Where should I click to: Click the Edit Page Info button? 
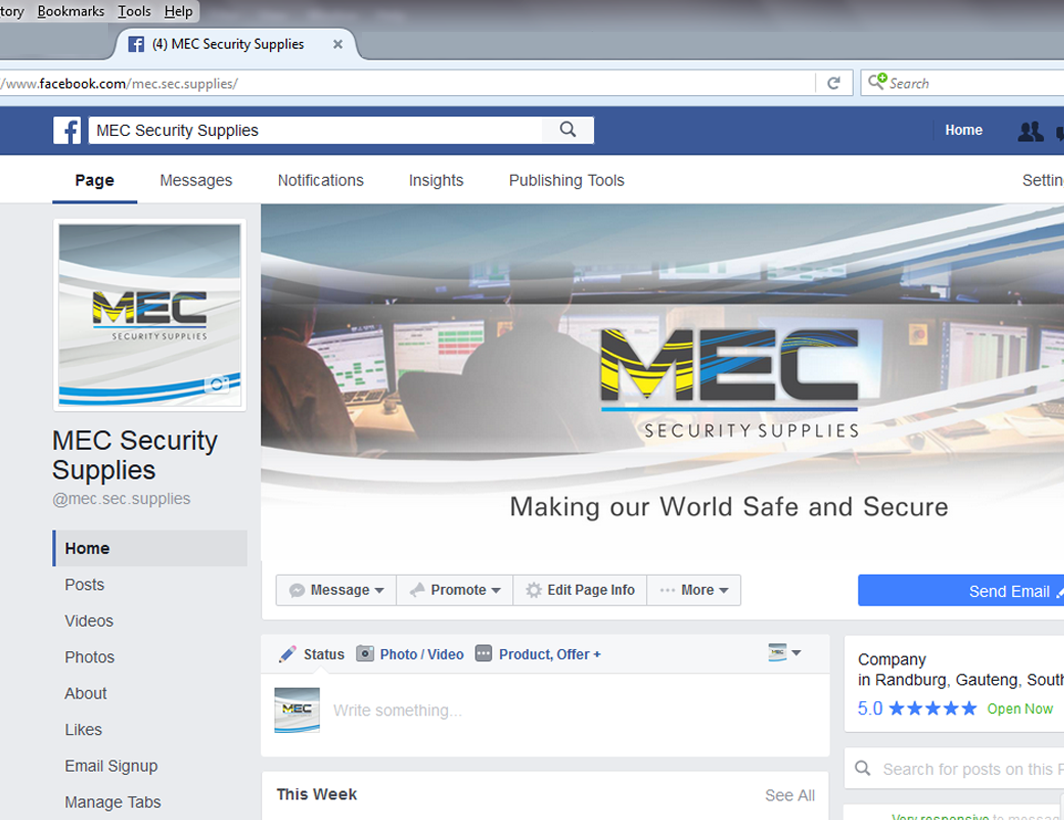coord(580,590)
